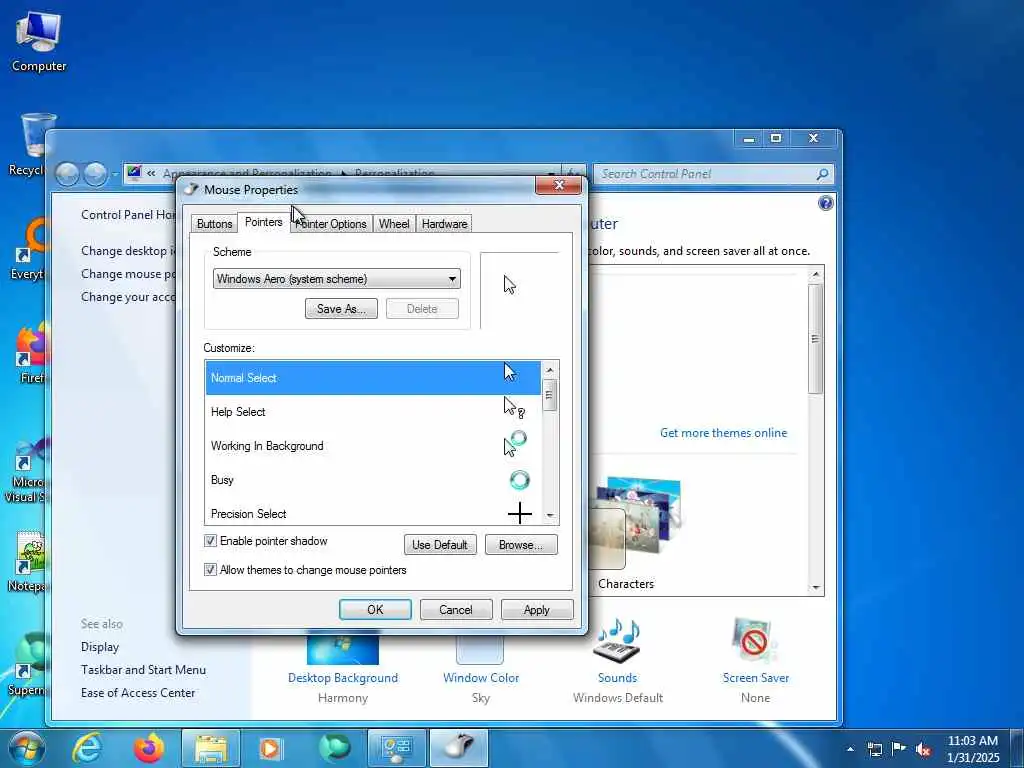
Task: Open Windows Explorer from the taskbar
Action: click(210, 748)
